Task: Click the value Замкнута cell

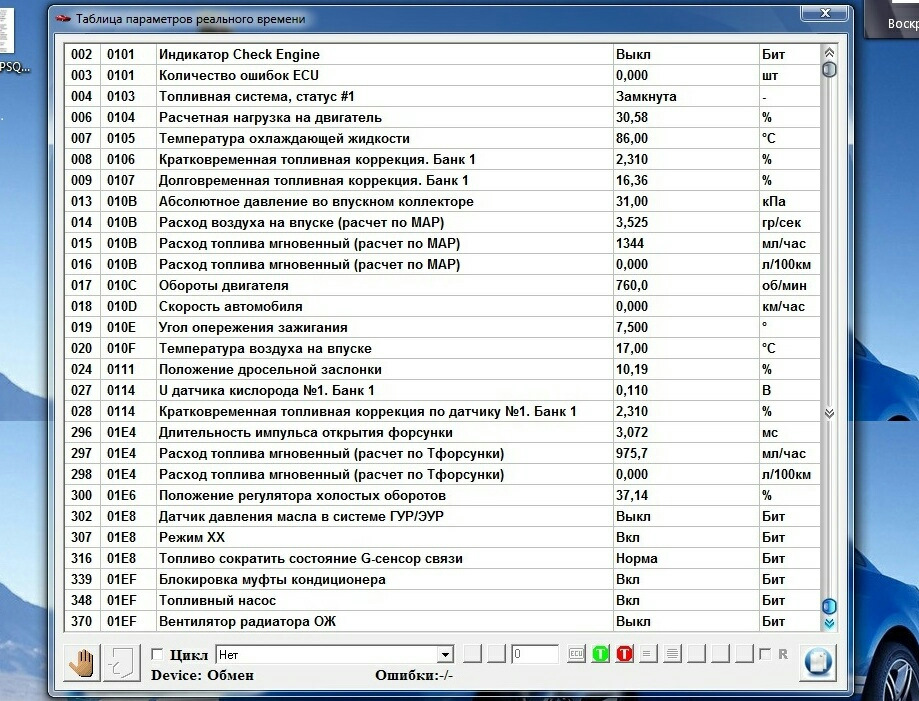Action: tap(686, 97)
